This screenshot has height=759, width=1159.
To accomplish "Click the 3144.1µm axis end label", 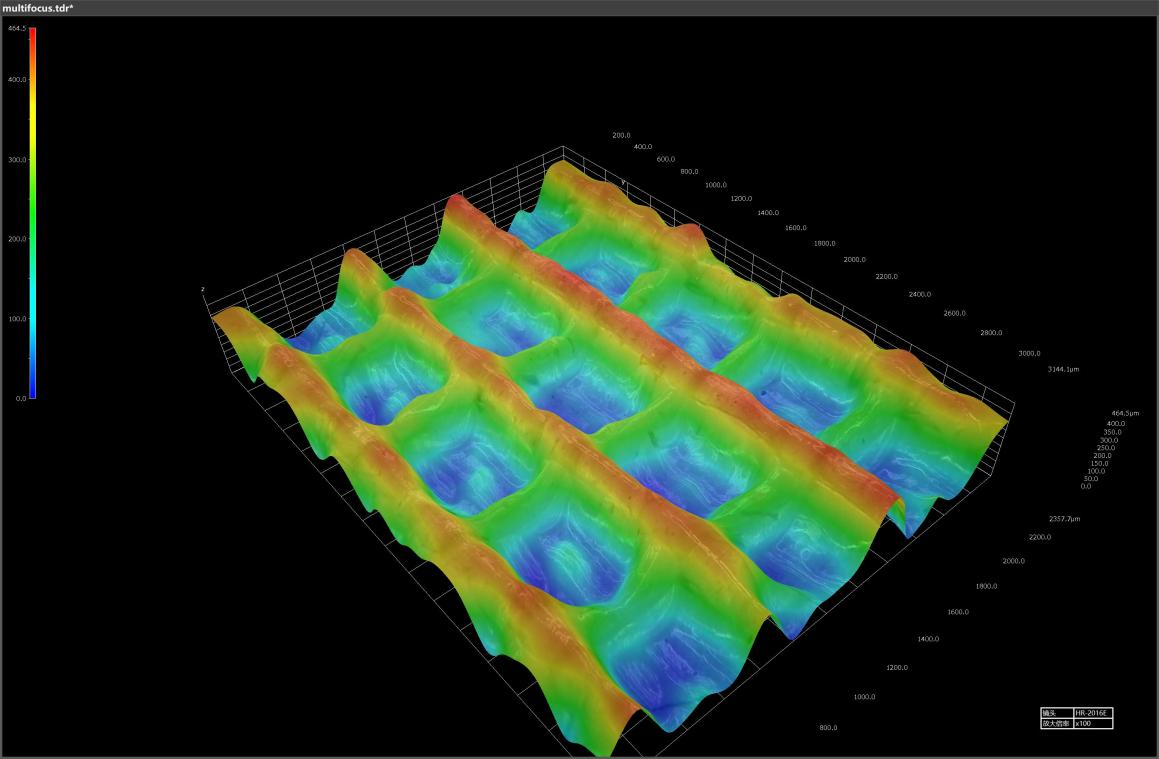I will point(1063,369).
